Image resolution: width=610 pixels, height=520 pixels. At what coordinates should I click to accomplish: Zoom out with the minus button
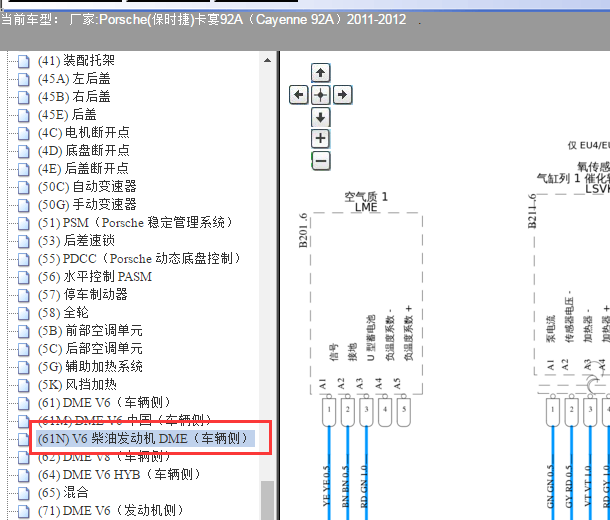point(321,161)
